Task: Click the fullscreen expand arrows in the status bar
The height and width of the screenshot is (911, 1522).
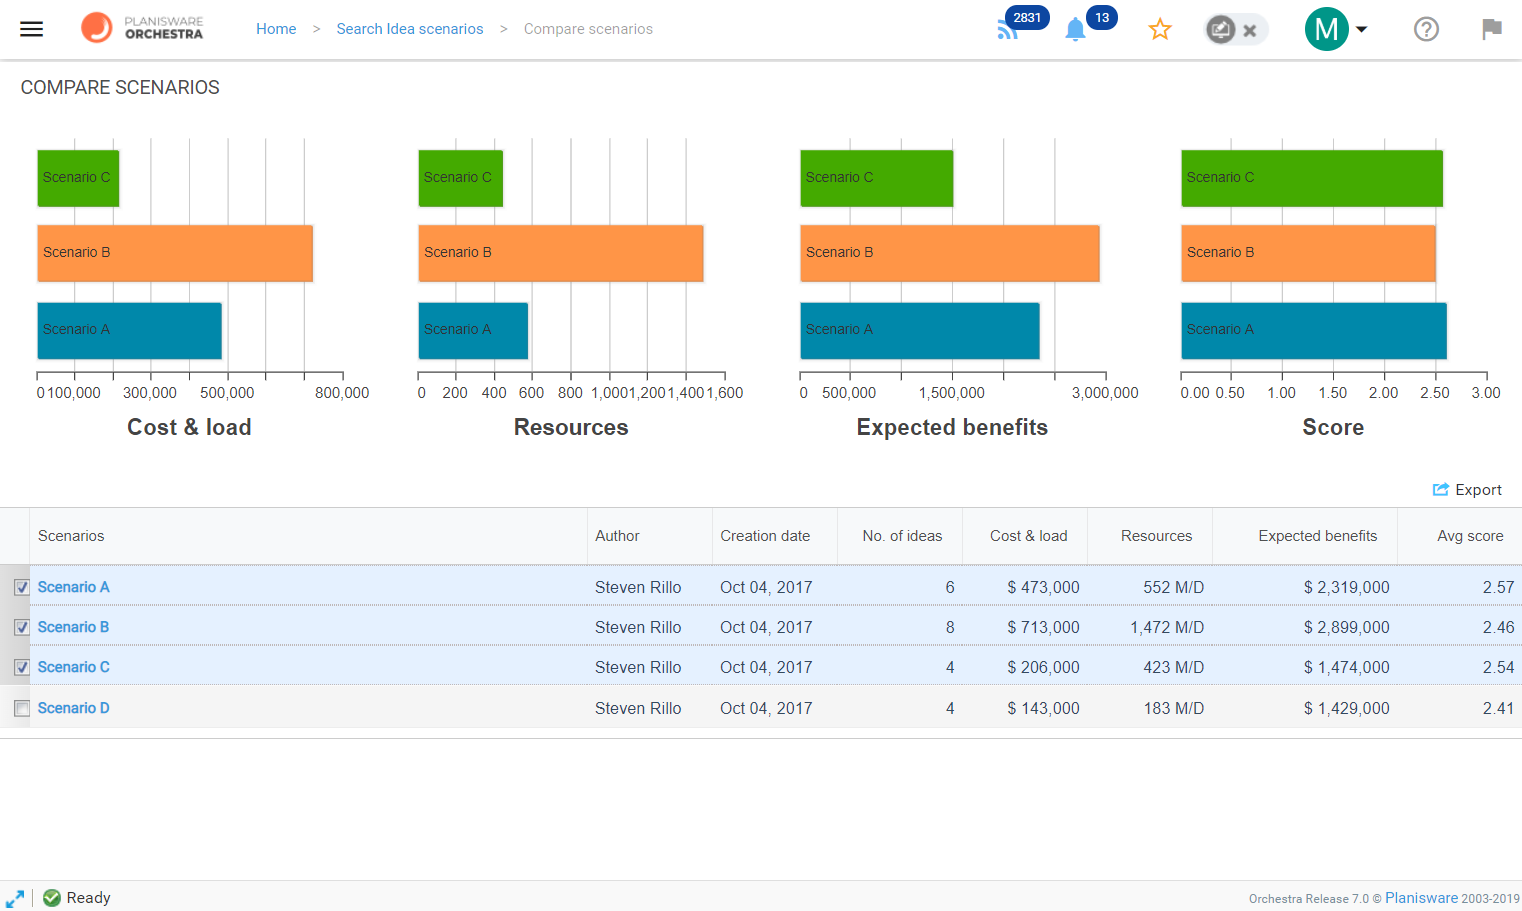Action: click(x=15, y=898)
